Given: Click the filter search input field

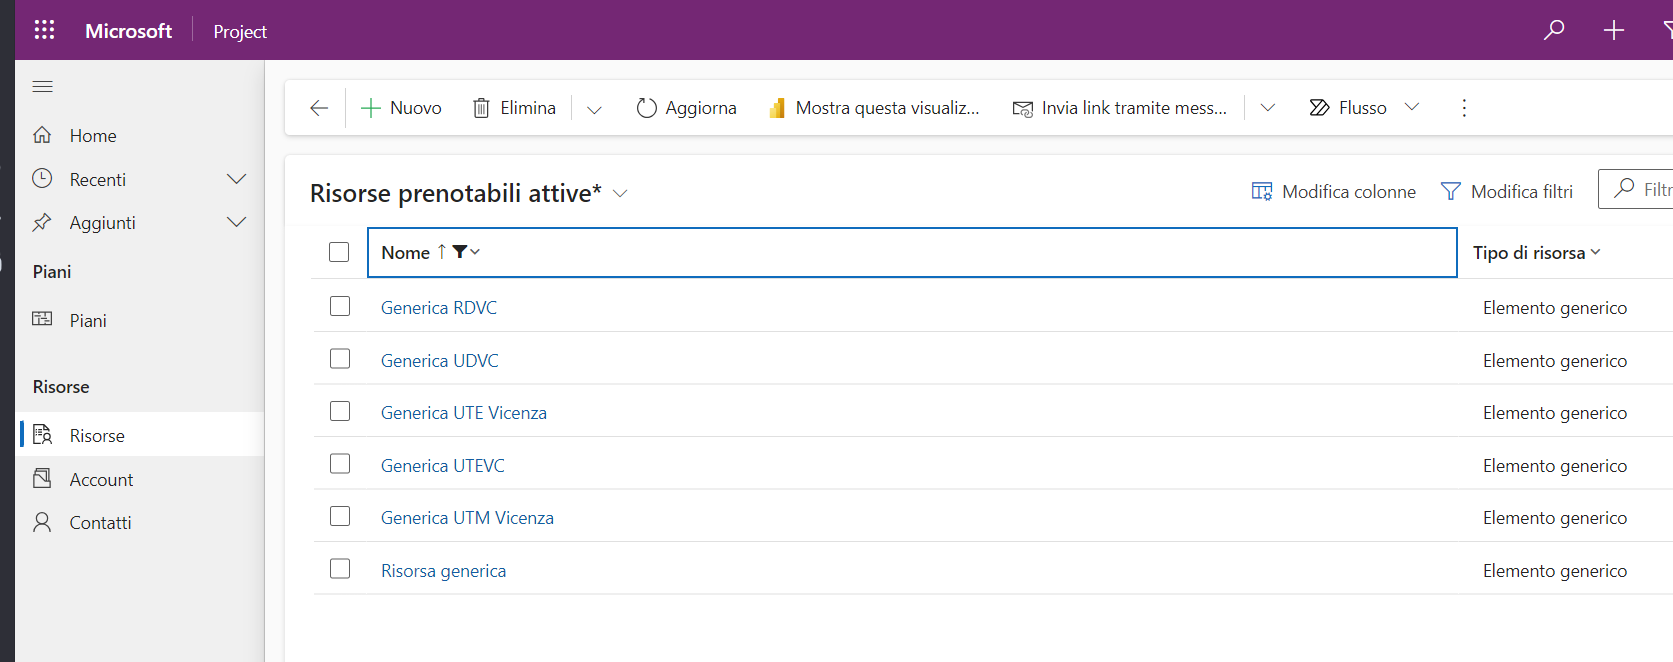Looking at the screenshot, I should (x=1636, y=189).
